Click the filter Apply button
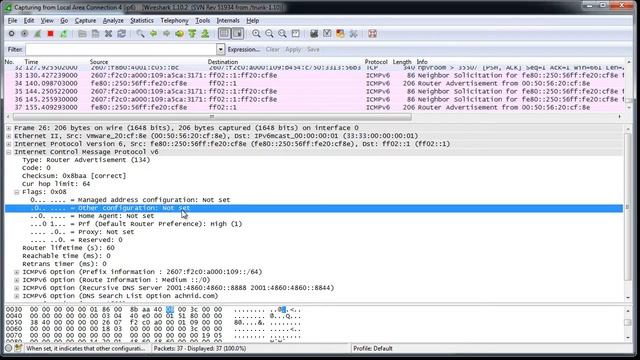 pyautogui.click(x=293, y=49)
